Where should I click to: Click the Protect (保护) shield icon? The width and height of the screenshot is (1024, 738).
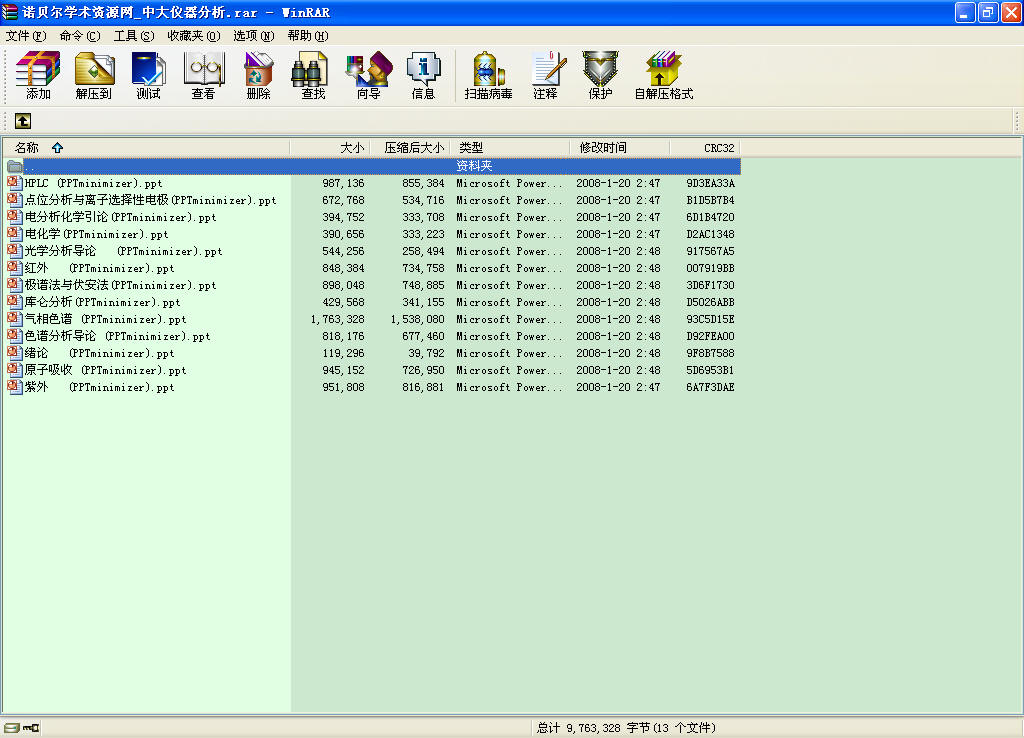coord(600,75)
